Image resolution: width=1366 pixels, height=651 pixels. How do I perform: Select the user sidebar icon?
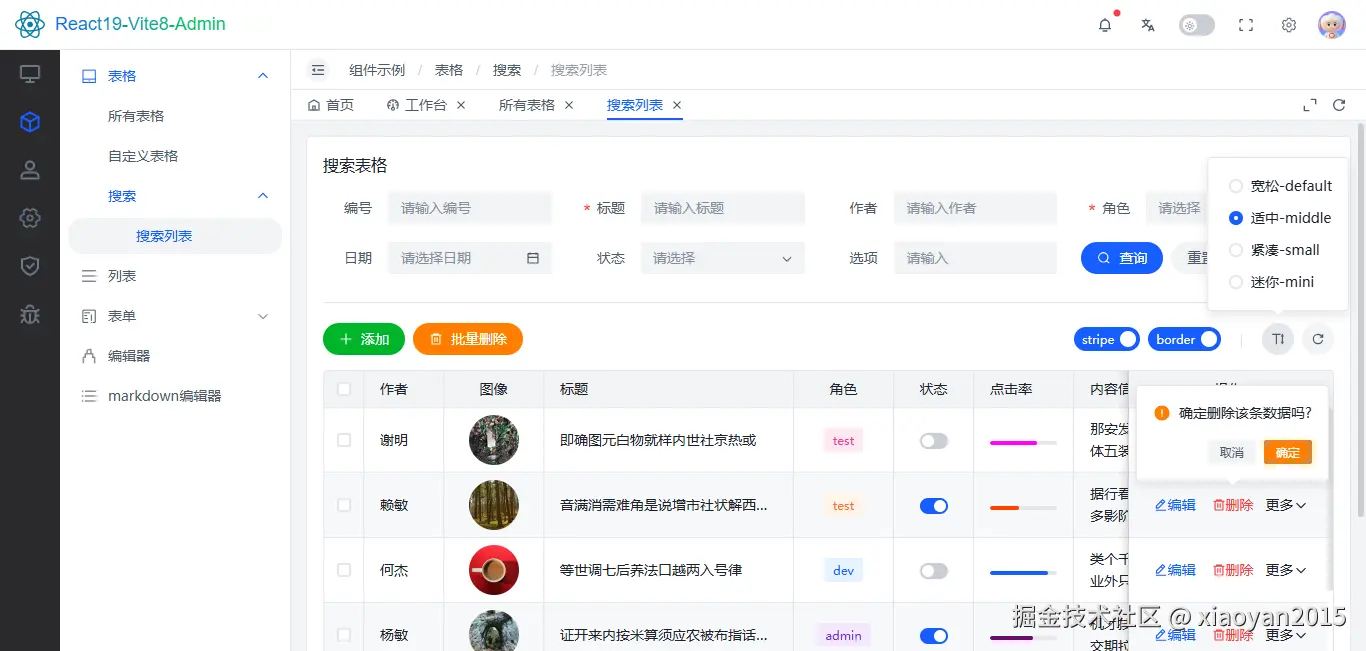(x=30, y=170)
